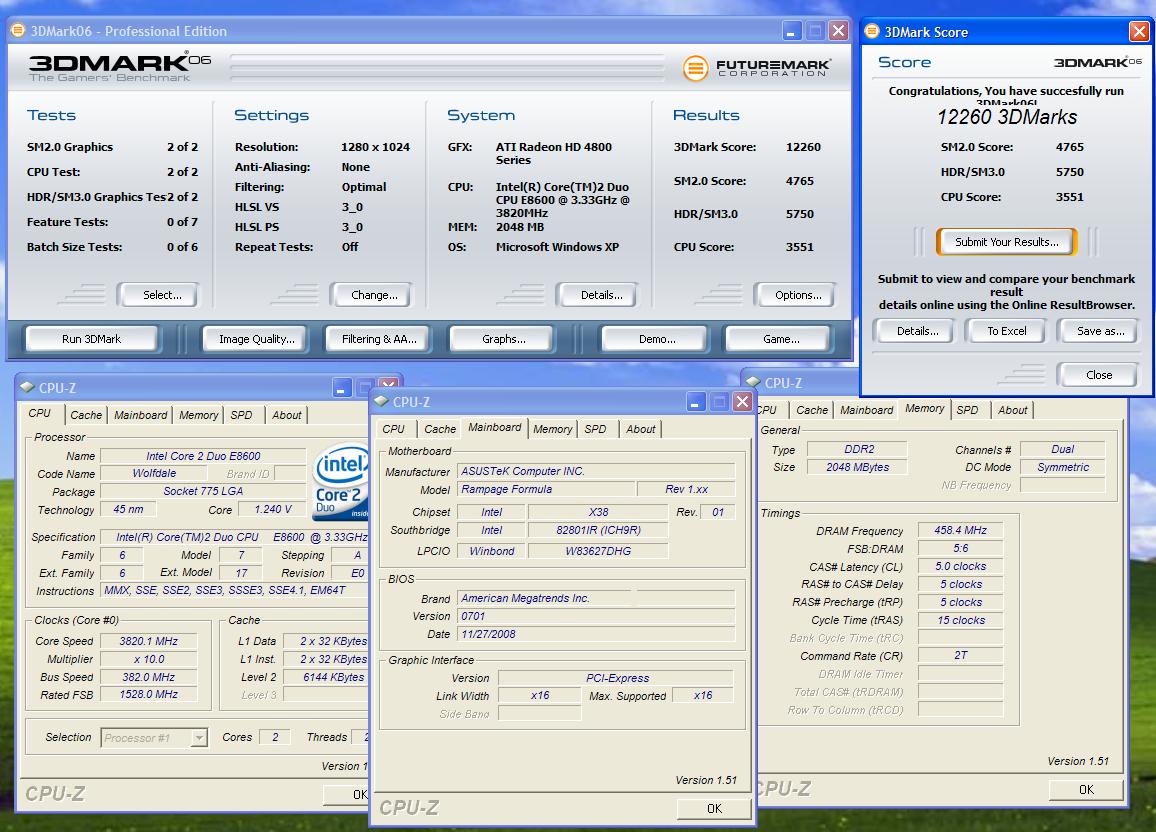
Task: Click the Run 3DMark button
Action: point(91,339)
